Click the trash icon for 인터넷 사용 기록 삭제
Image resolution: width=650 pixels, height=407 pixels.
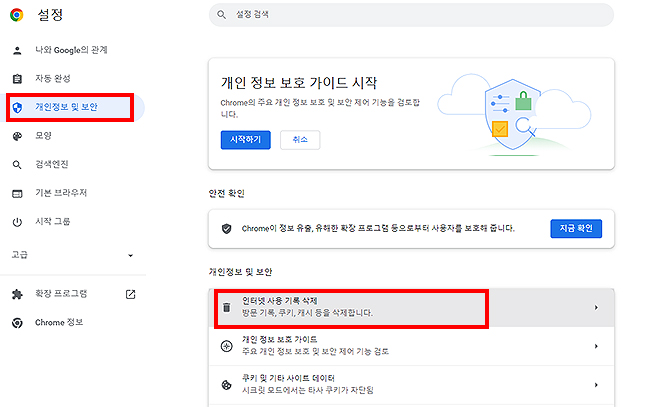pyautogui.click(x=226, y=307)
